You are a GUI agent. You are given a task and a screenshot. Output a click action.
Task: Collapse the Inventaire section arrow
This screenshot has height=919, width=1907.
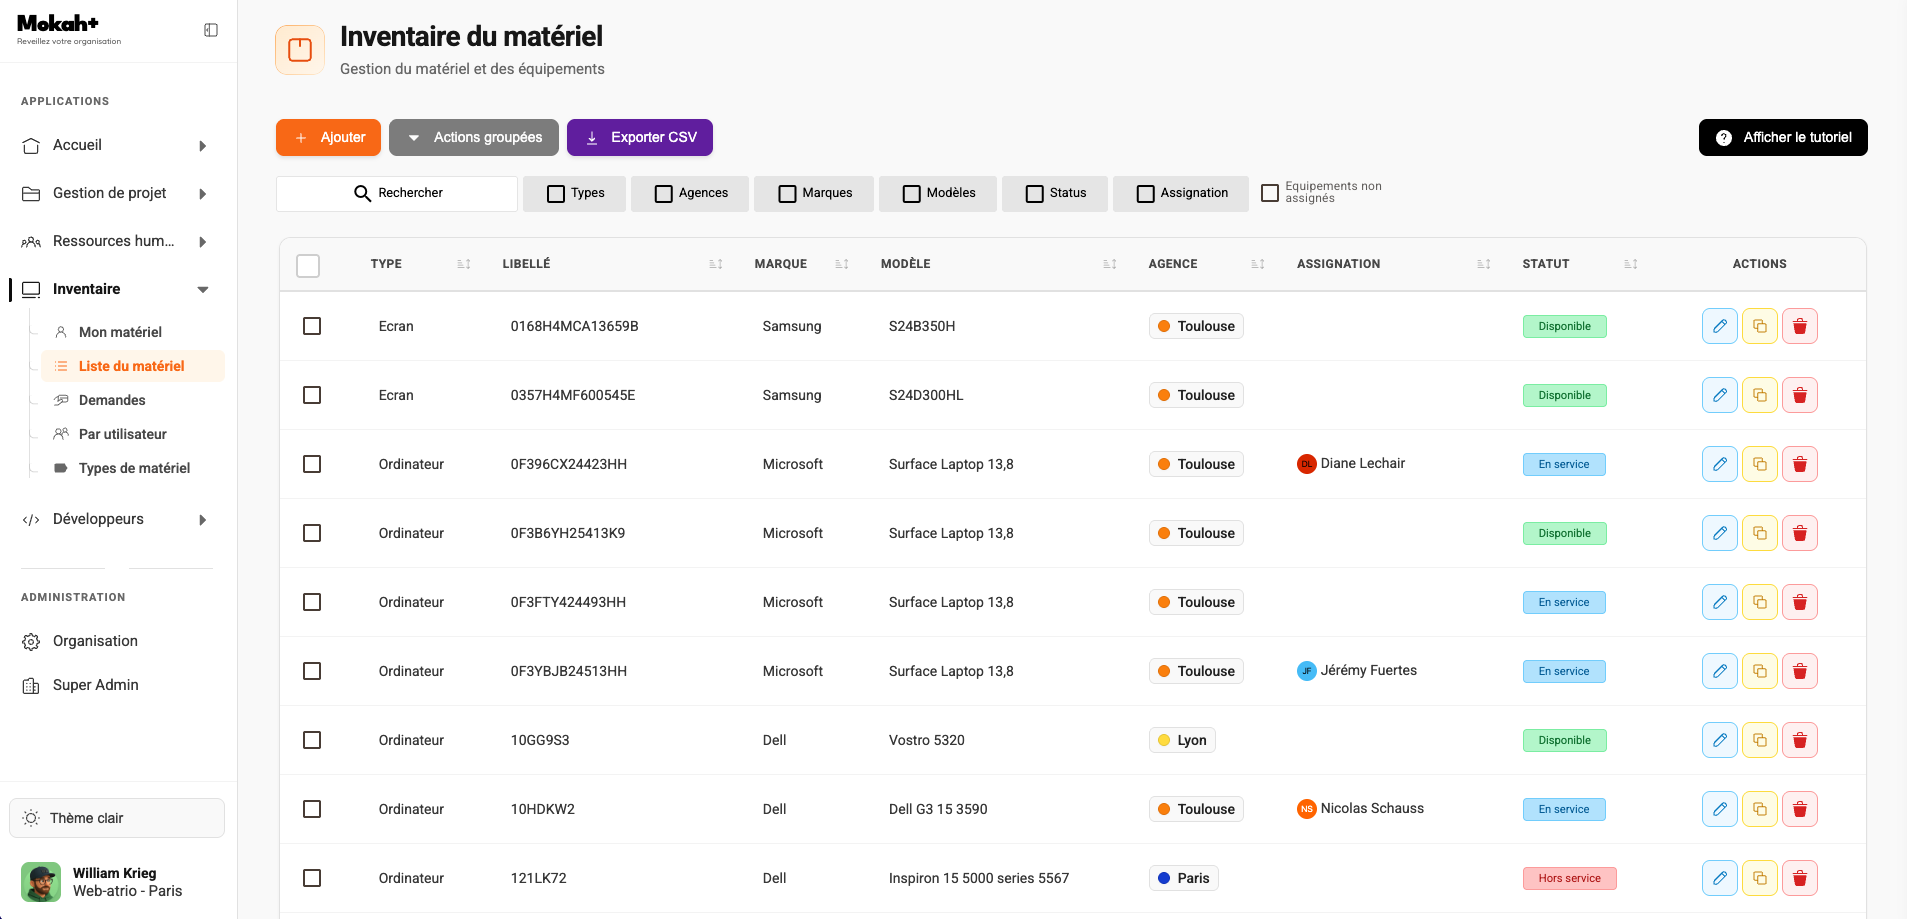point(203,290)
